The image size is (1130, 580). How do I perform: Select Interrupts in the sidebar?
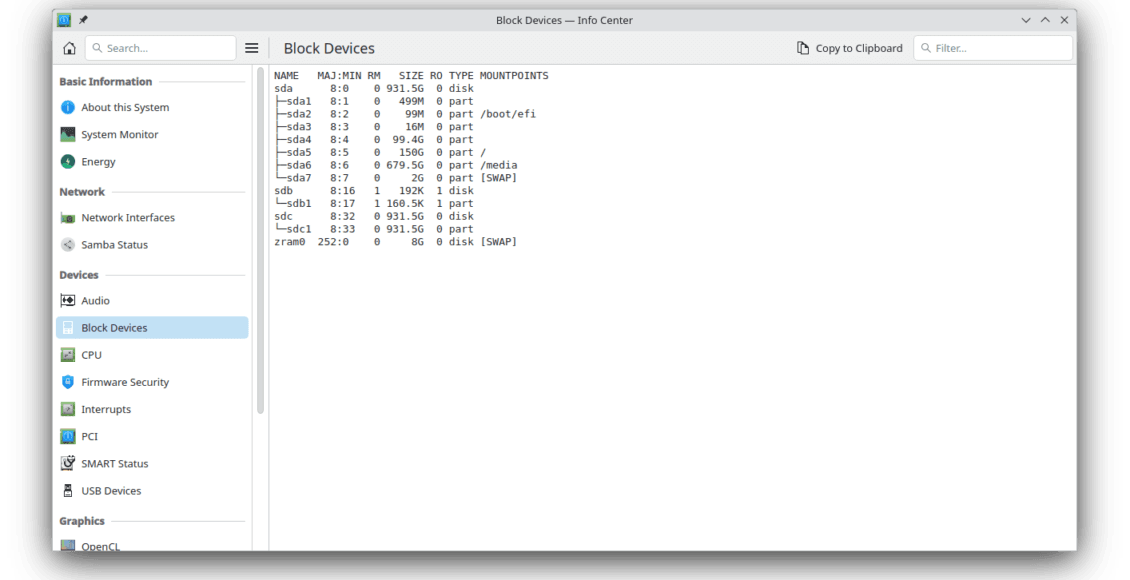coord(106,409)
